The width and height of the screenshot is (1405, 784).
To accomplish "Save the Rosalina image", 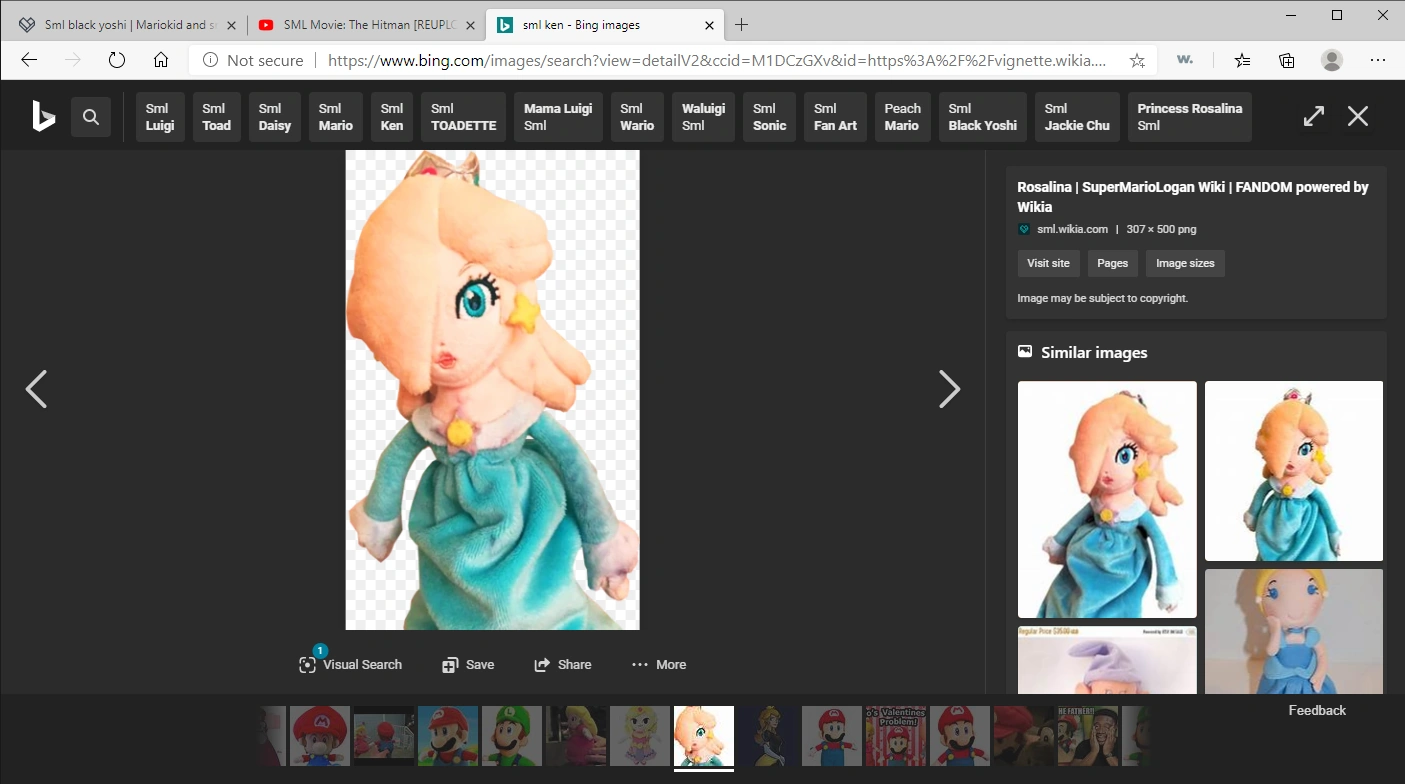I will (467, 664).
